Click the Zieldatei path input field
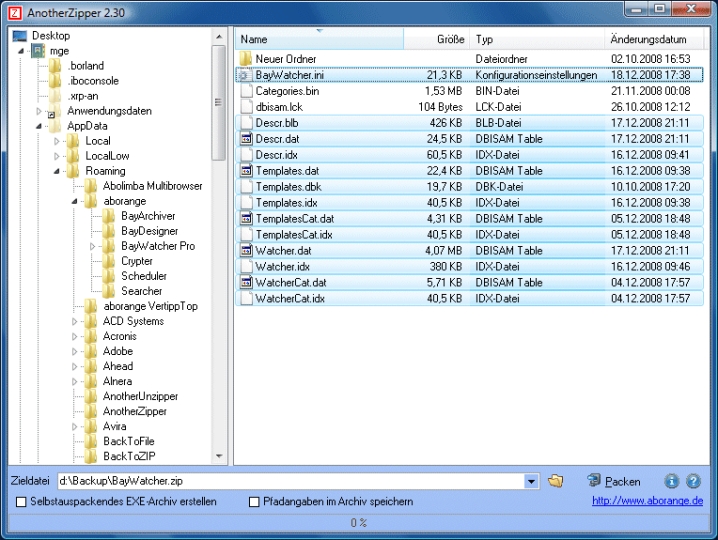Image resolution: width=718 pixels, height=540 pixels. click(290, 481)
